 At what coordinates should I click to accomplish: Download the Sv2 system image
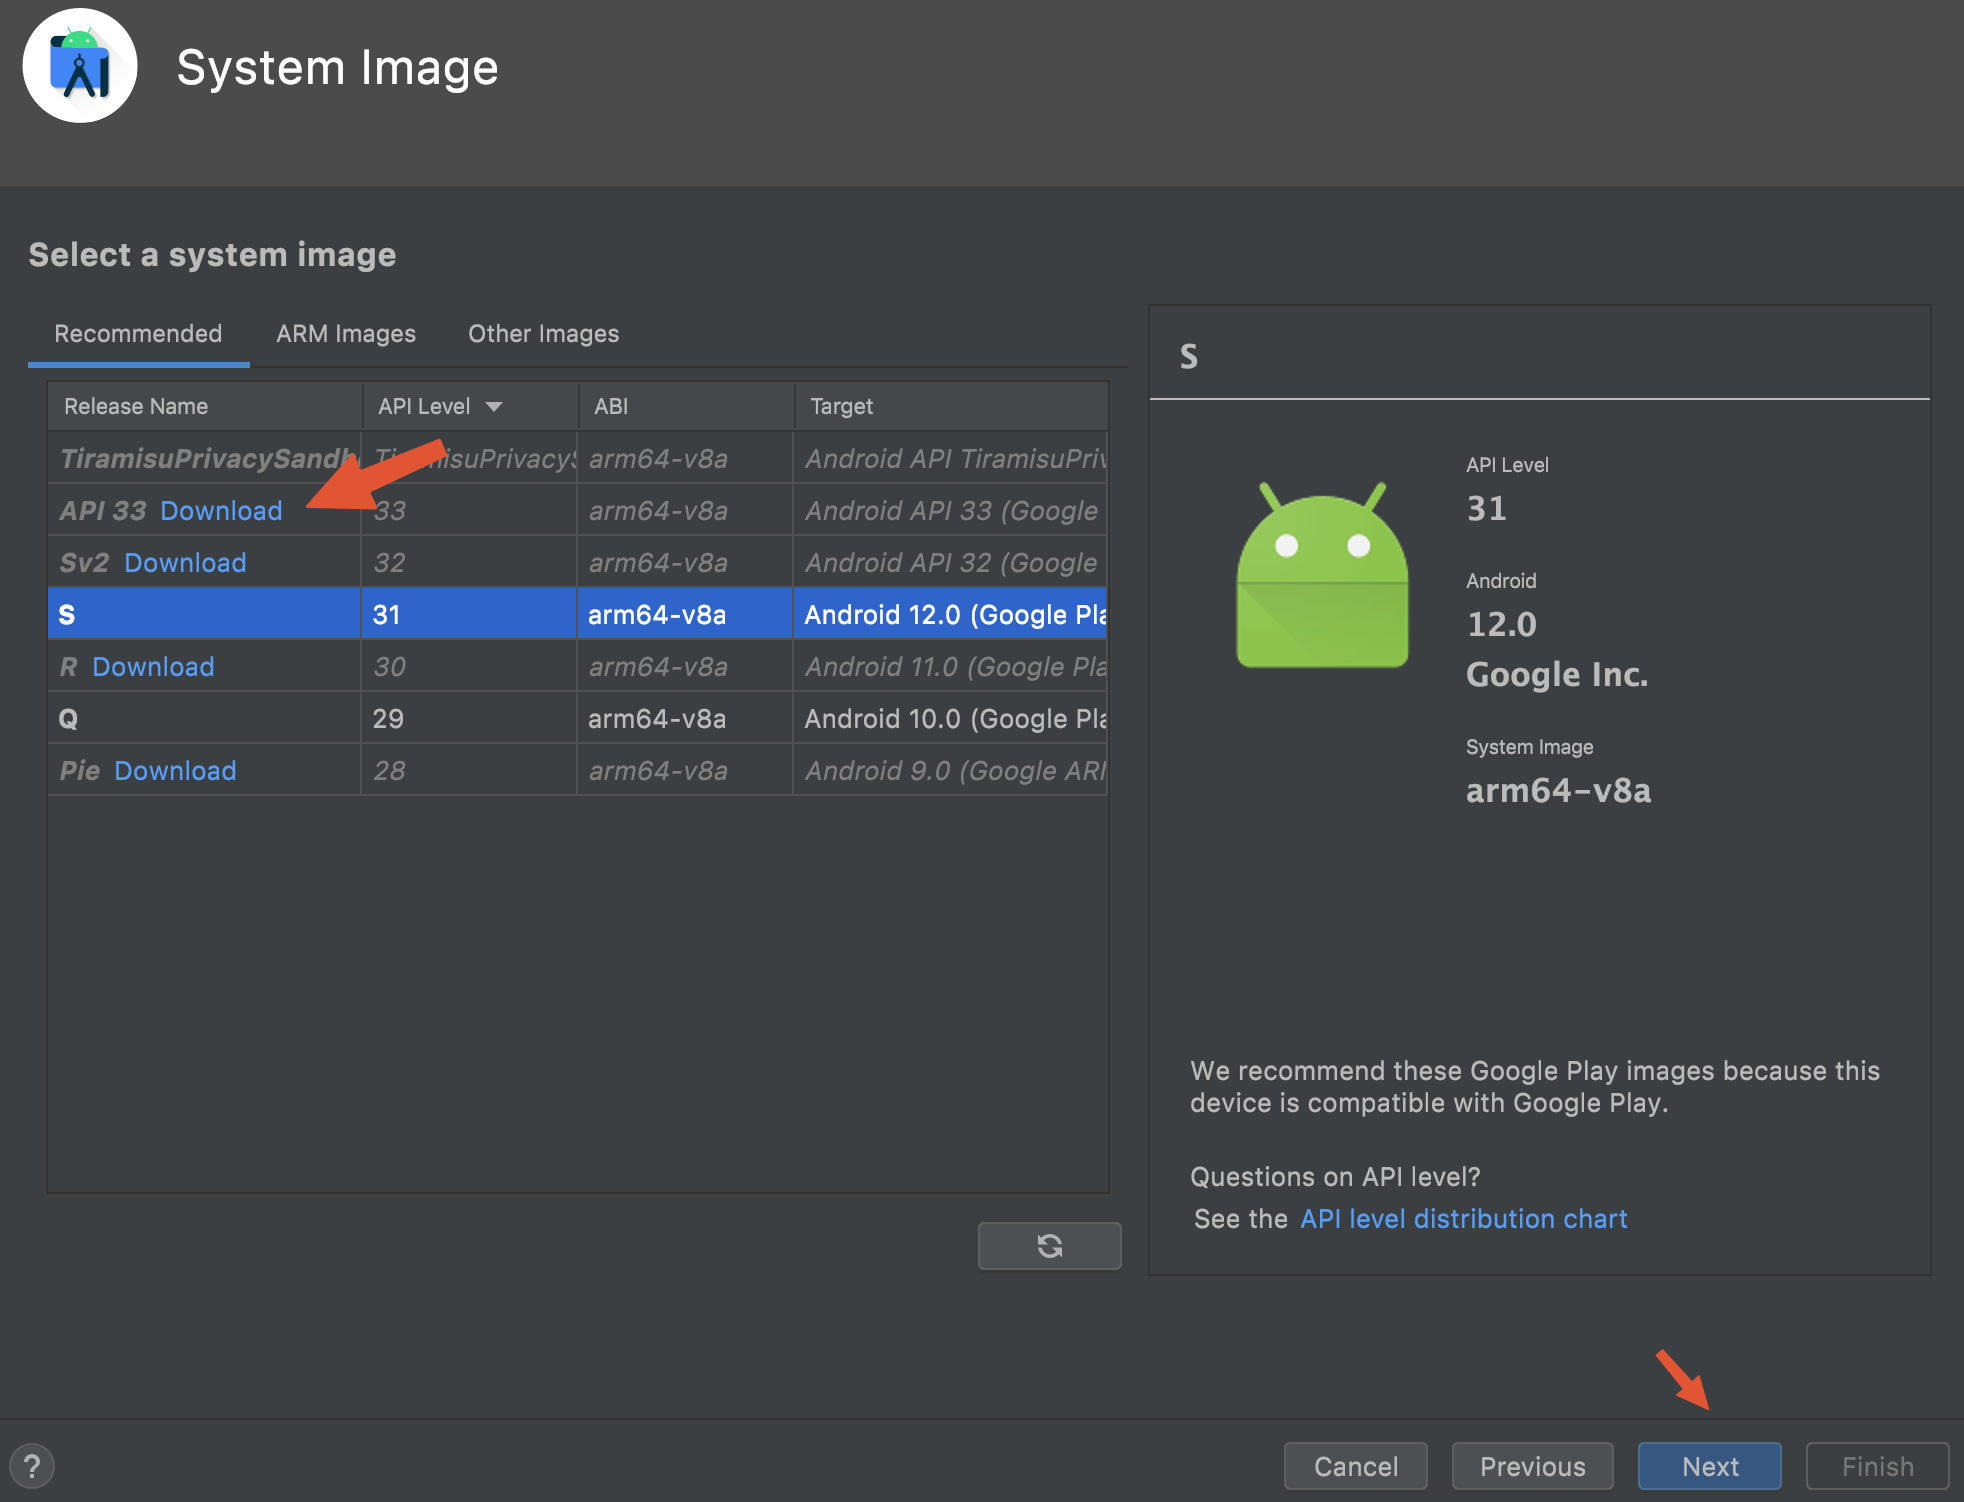[x=185, y=563]
